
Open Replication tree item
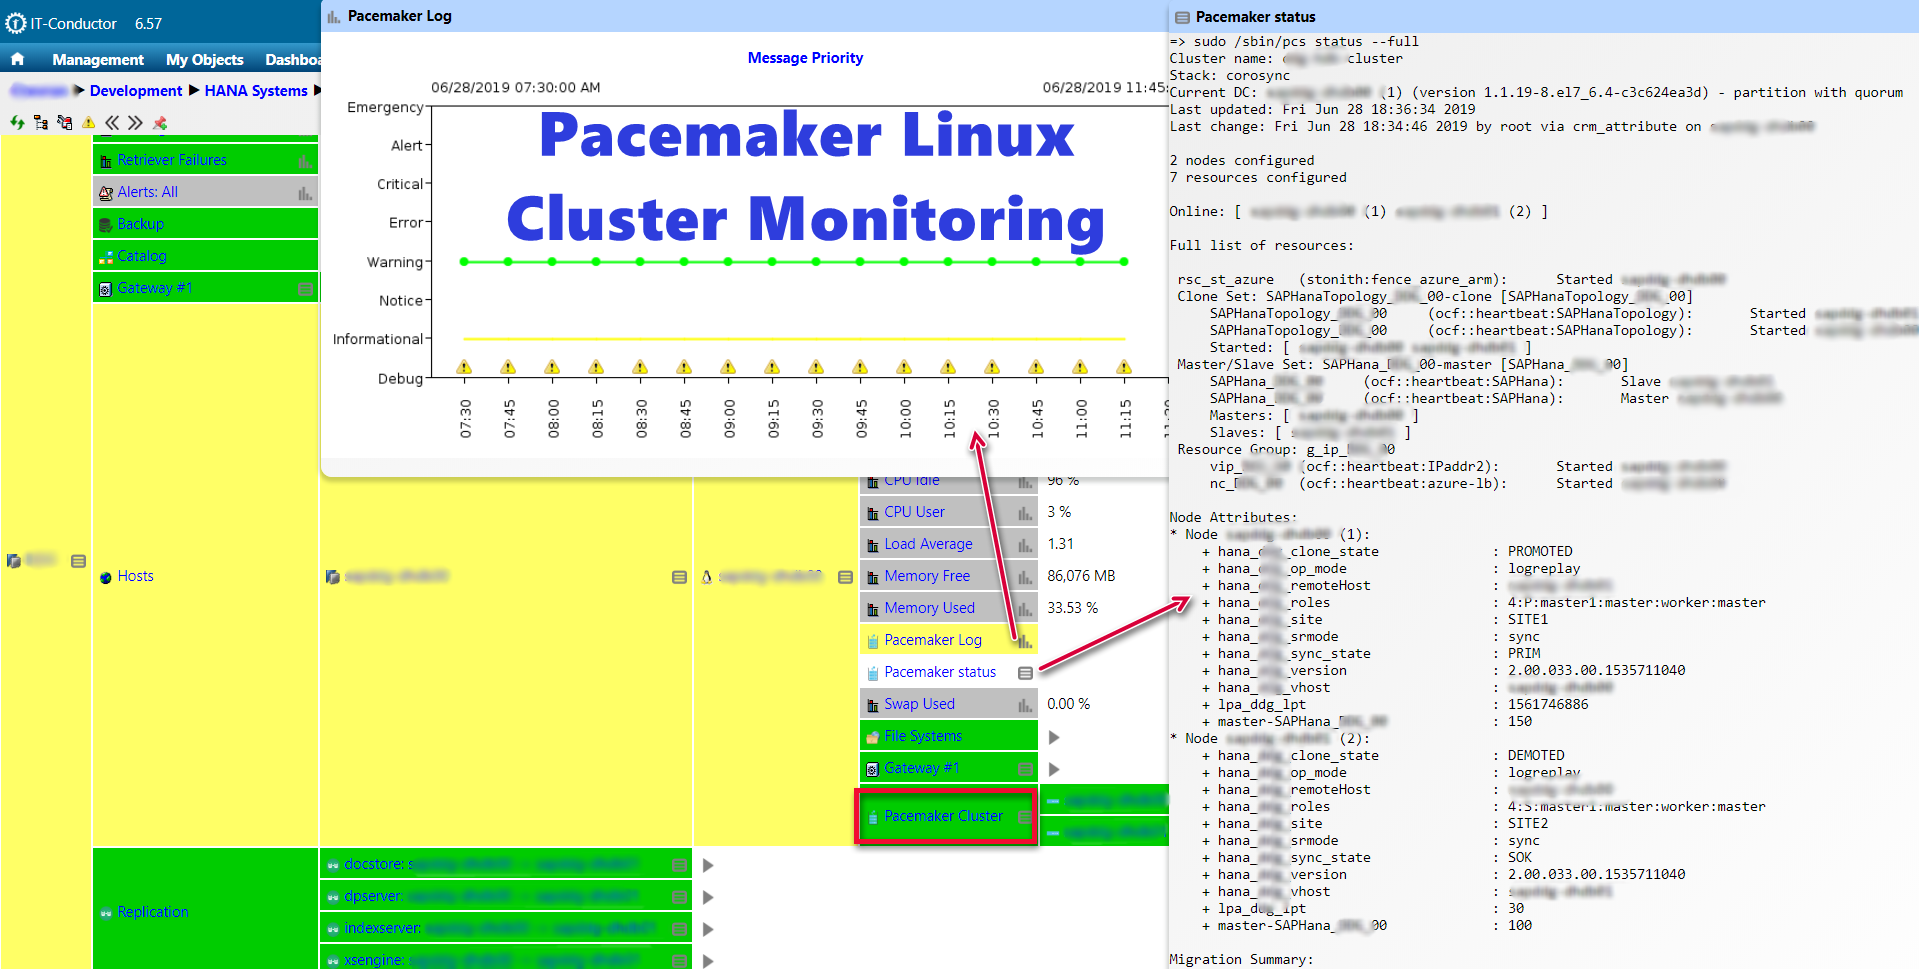[153, 912]
